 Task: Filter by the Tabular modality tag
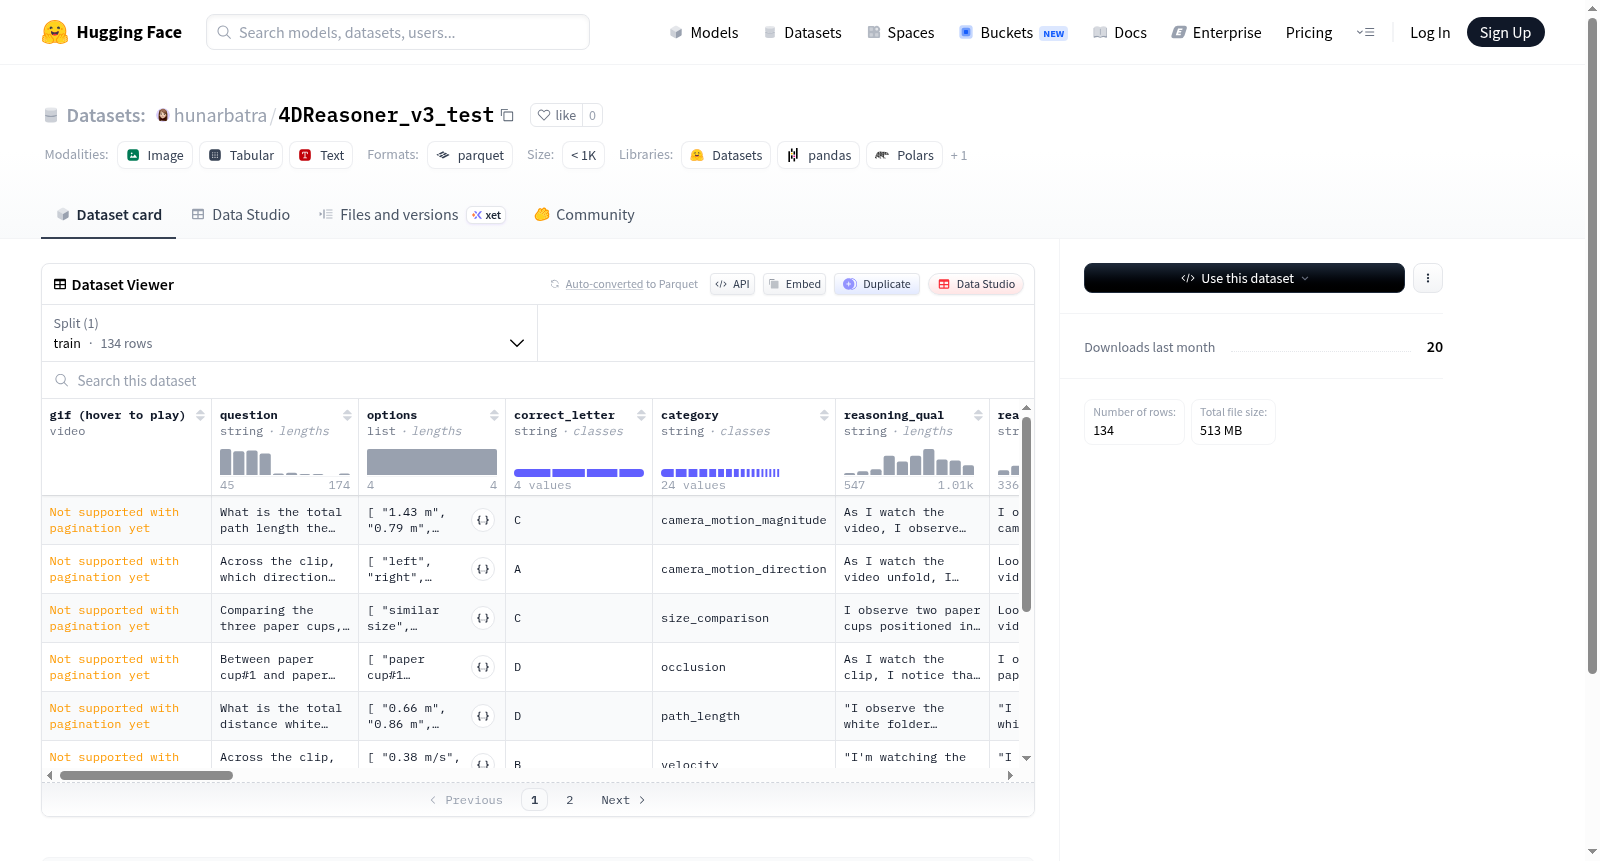pyautogui.click(x=241, y=155)
